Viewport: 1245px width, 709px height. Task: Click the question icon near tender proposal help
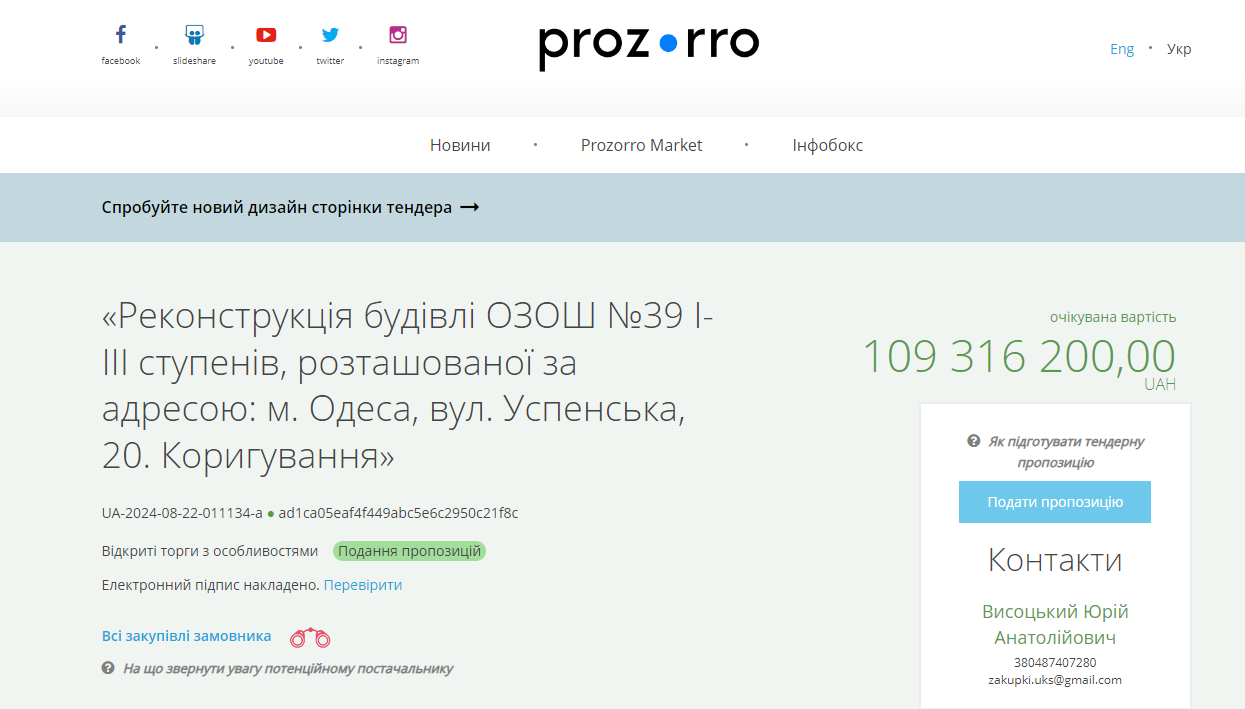[x=973, y=441]
